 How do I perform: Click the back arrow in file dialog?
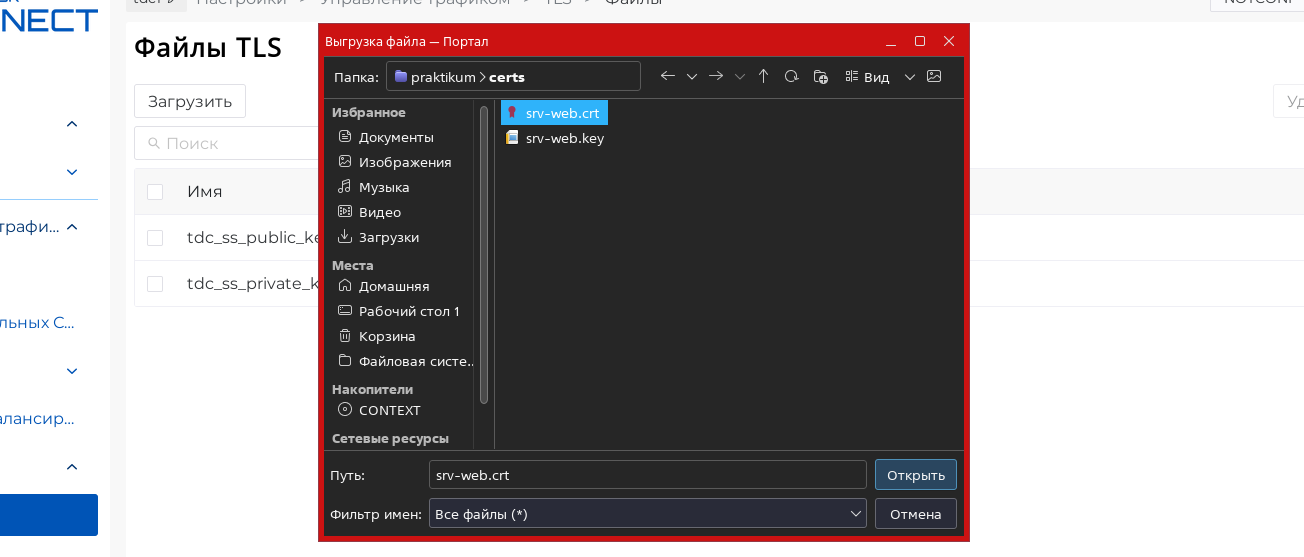[668, 76]
